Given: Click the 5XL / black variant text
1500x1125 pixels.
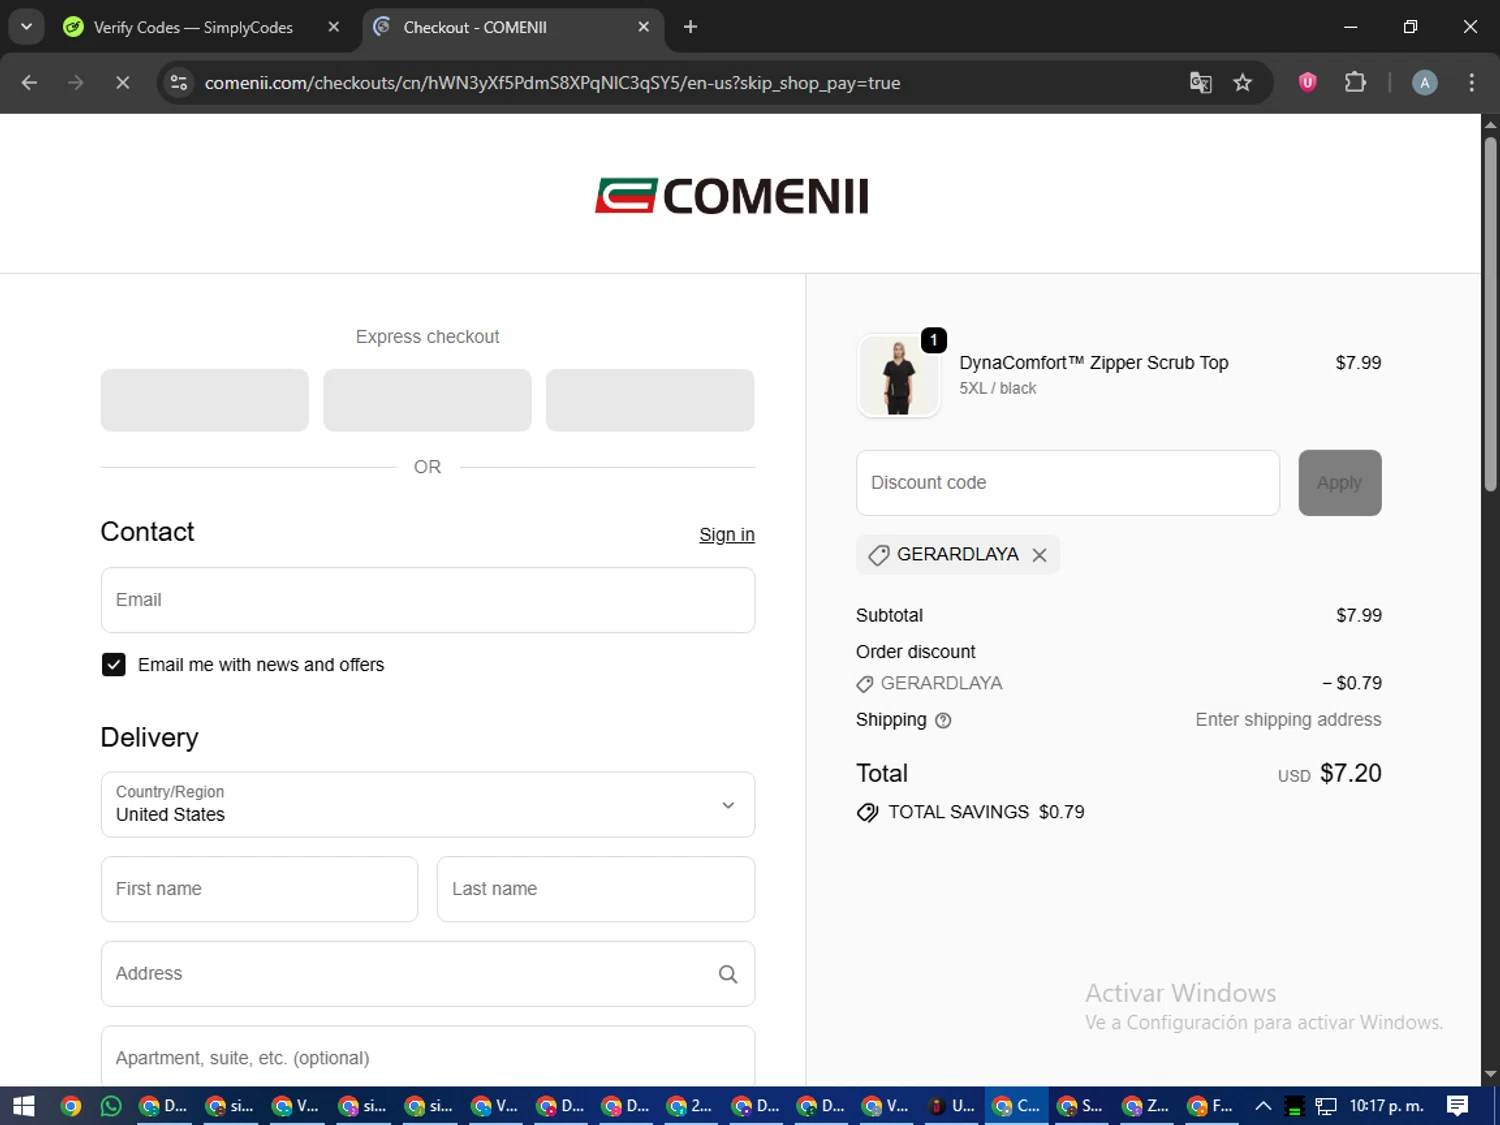Looking at the screenshot, I should pos(998,389).
